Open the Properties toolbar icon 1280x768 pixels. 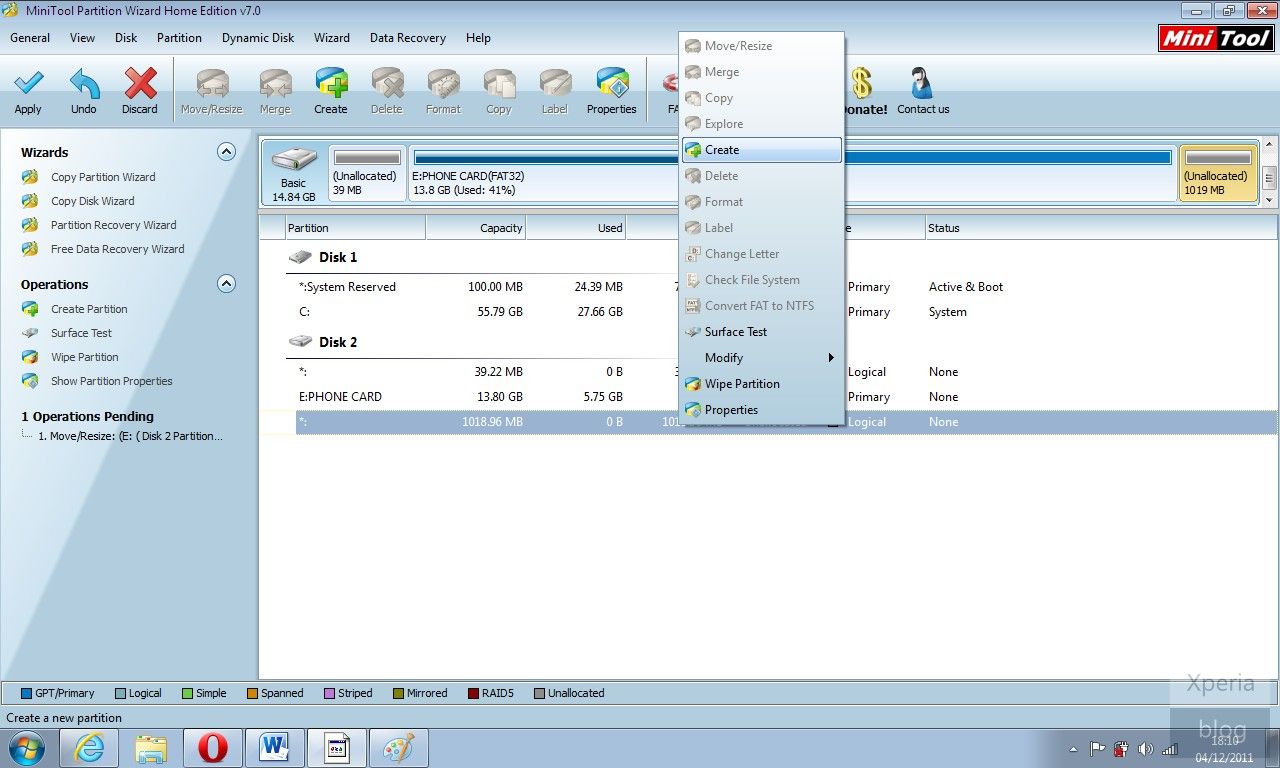click(611, 85)
